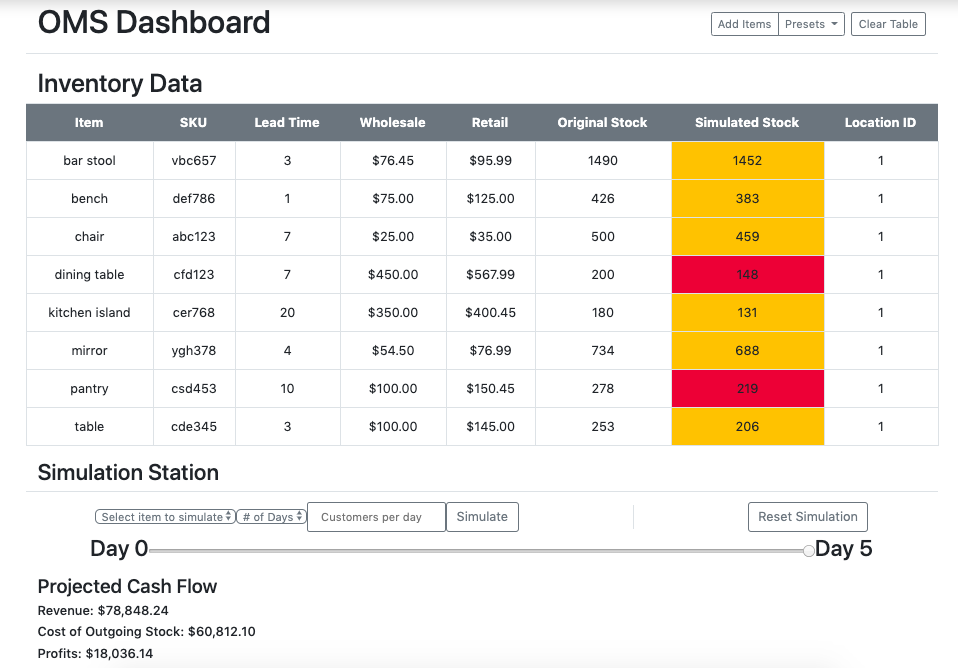Click the Original Stock column header
The height and width of the screenshot is (668, 958).
[x=602, y=122]
